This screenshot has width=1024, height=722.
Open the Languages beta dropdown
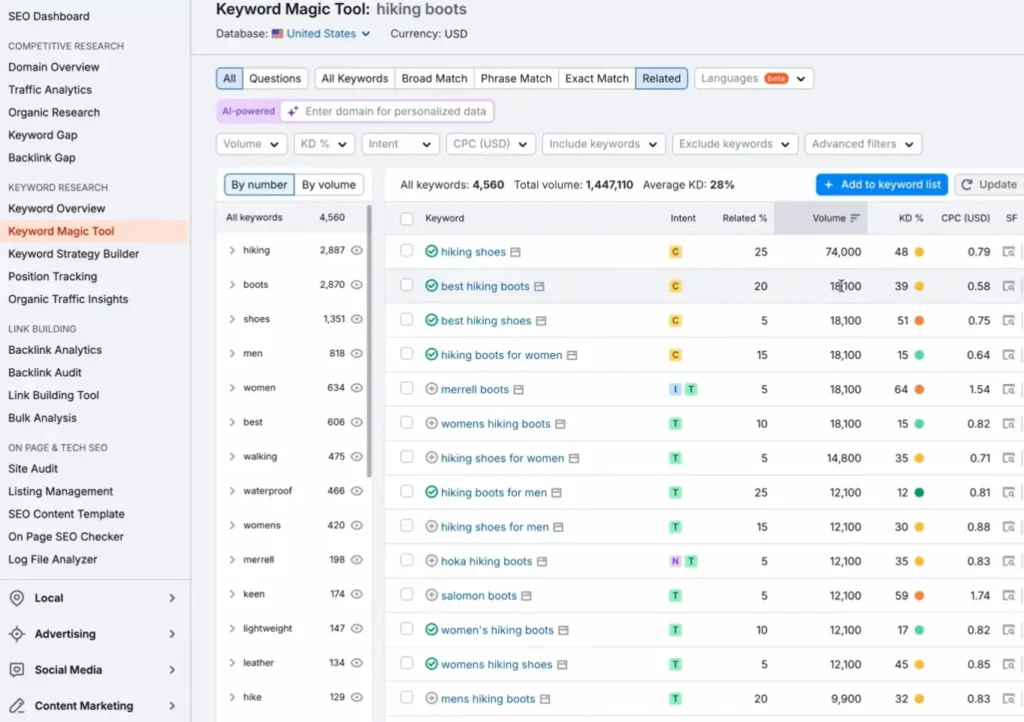[x=753, y=78]
